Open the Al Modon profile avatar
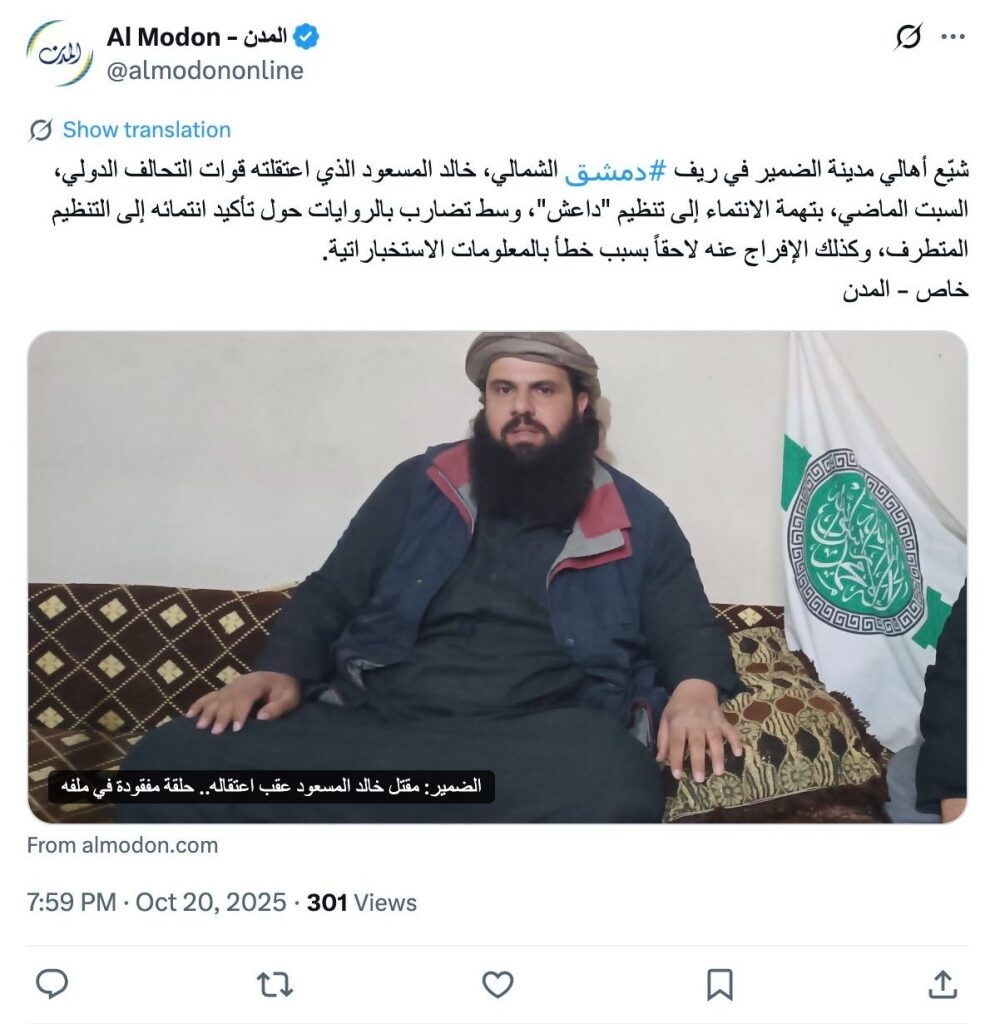The width and height of the screenshot is (995, 1024). [x=59, y=54]
